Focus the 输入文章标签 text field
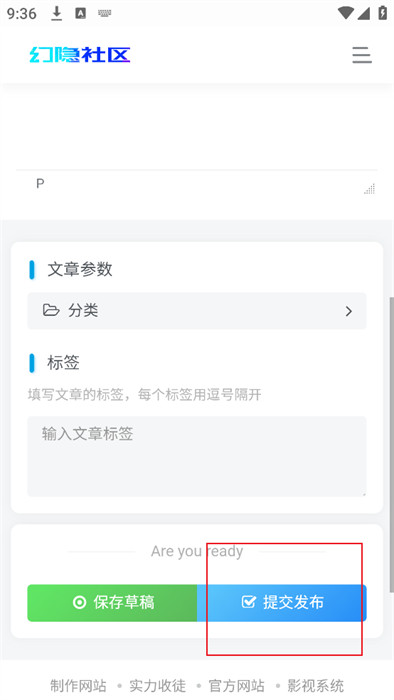The image size is (394, 700). 197,456
